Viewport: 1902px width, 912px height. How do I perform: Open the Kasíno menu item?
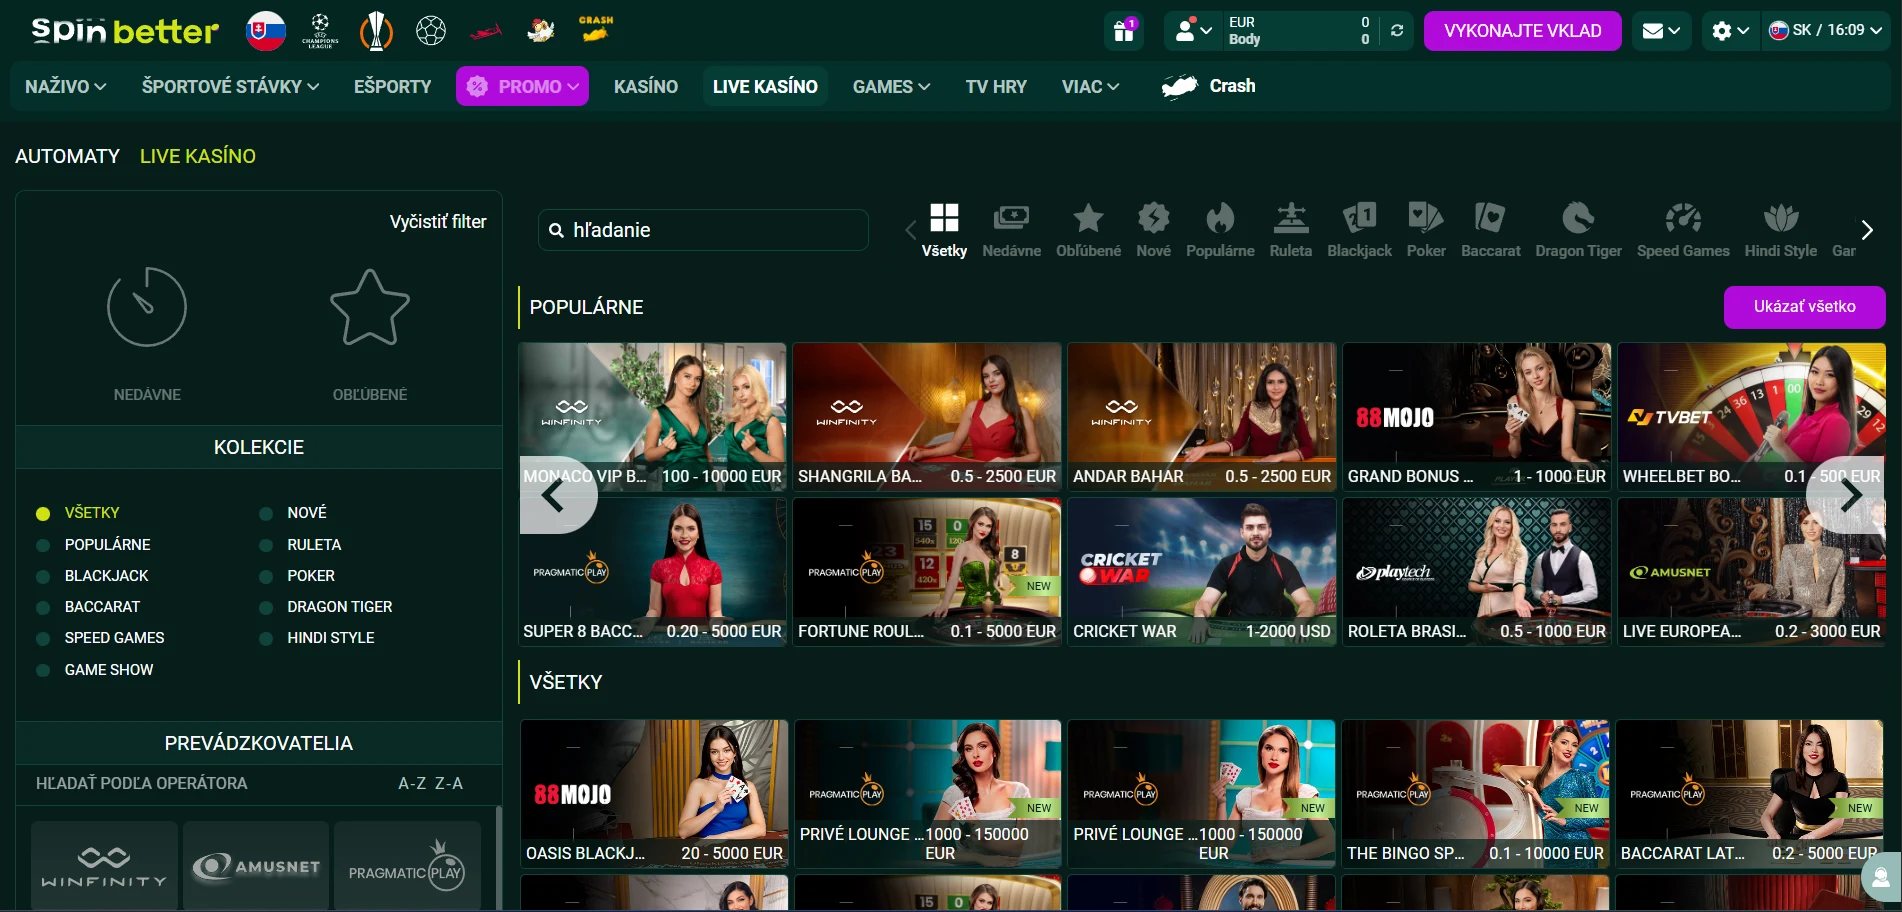pos(646,87)
